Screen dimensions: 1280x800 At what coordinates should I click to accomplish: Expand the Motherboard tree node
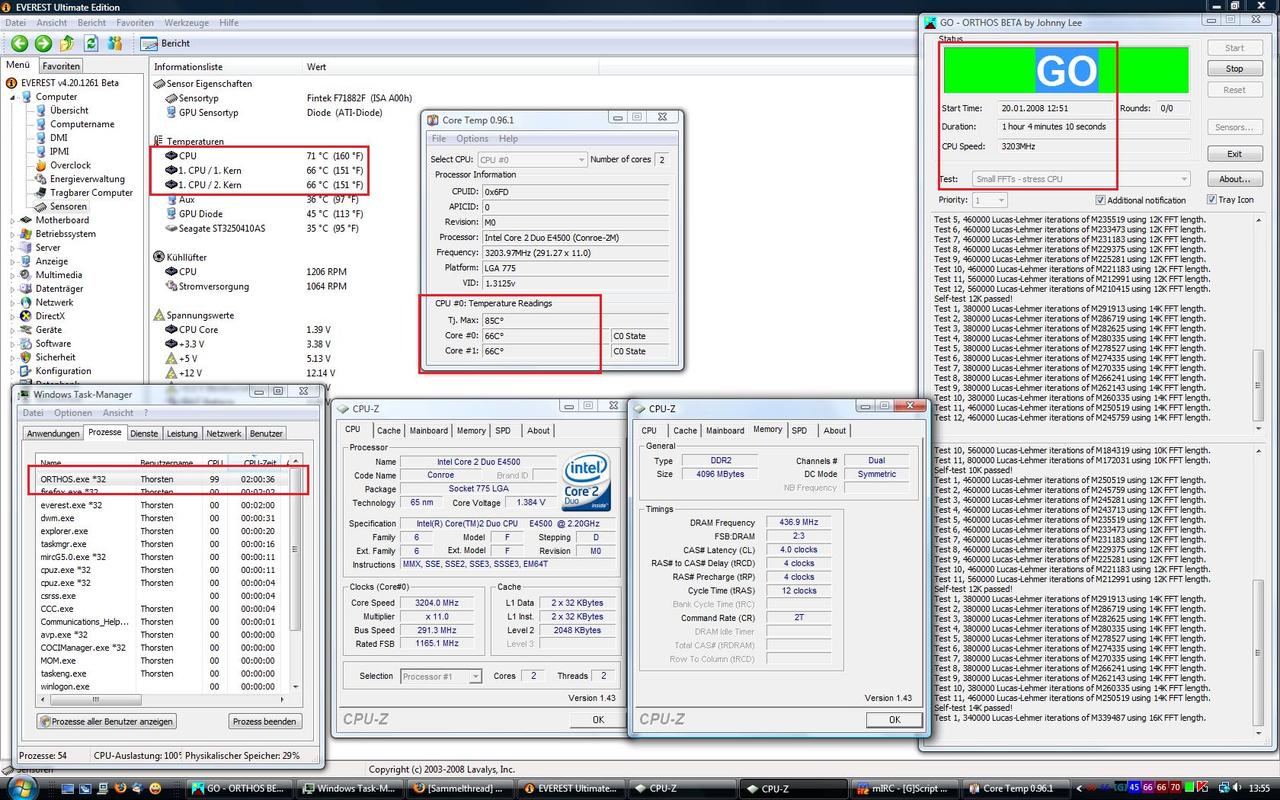(x=13, y=220)
